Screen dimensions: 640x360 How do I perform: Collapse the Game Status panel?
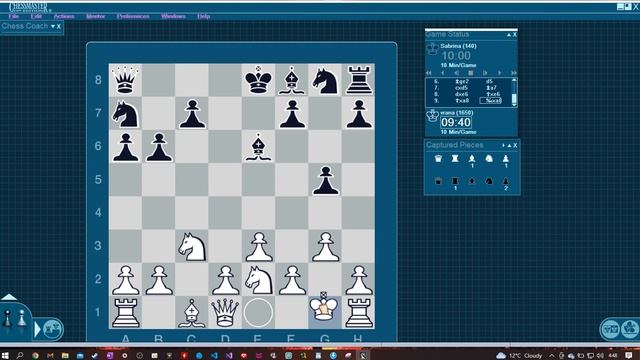509,35
